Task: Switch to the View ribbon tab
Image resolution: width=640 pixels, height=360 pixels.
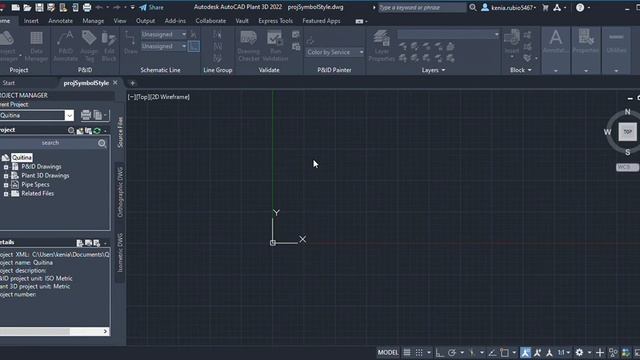Action: [120, 21]
